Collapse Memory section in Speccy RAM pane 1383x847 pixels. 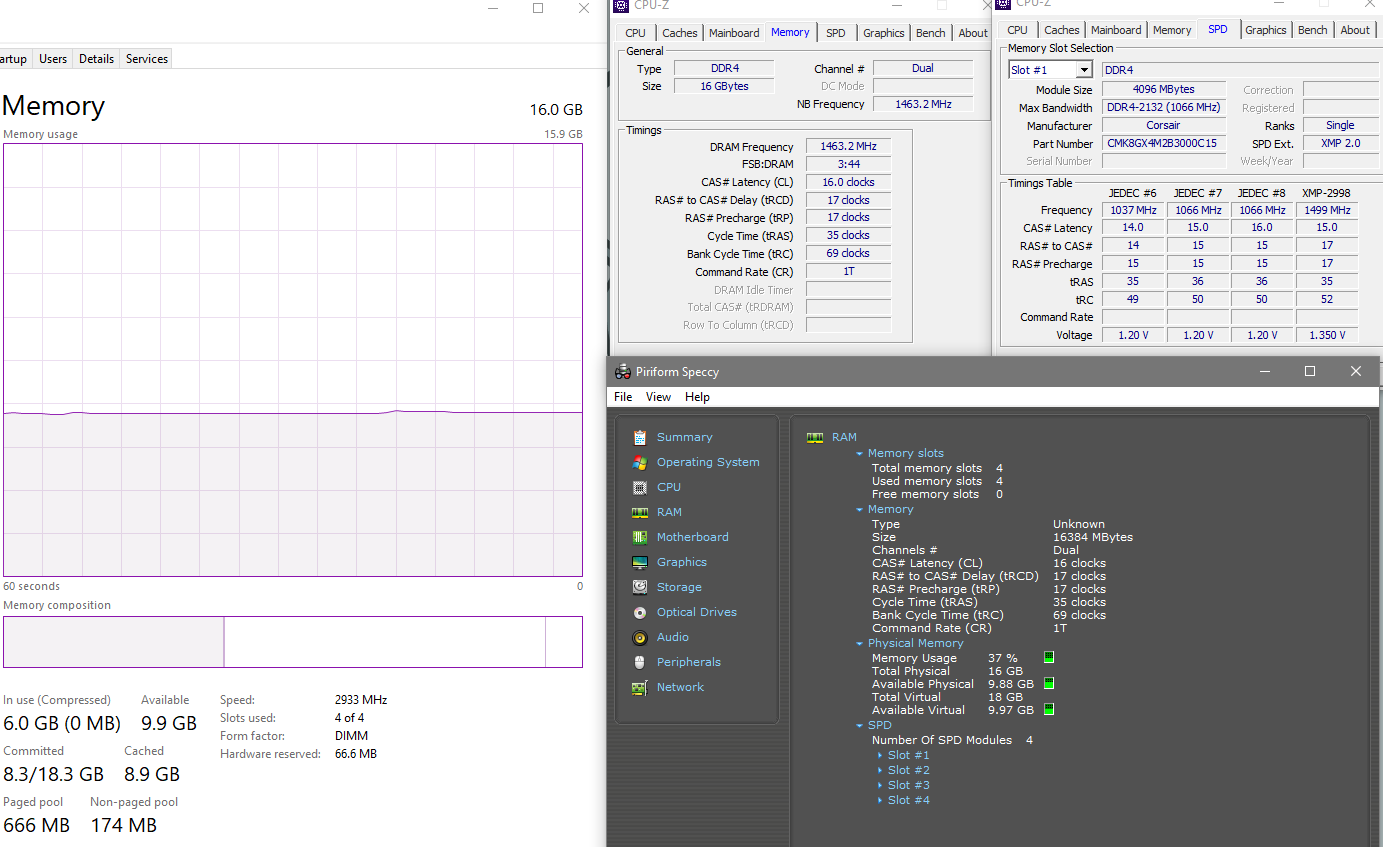859,509
